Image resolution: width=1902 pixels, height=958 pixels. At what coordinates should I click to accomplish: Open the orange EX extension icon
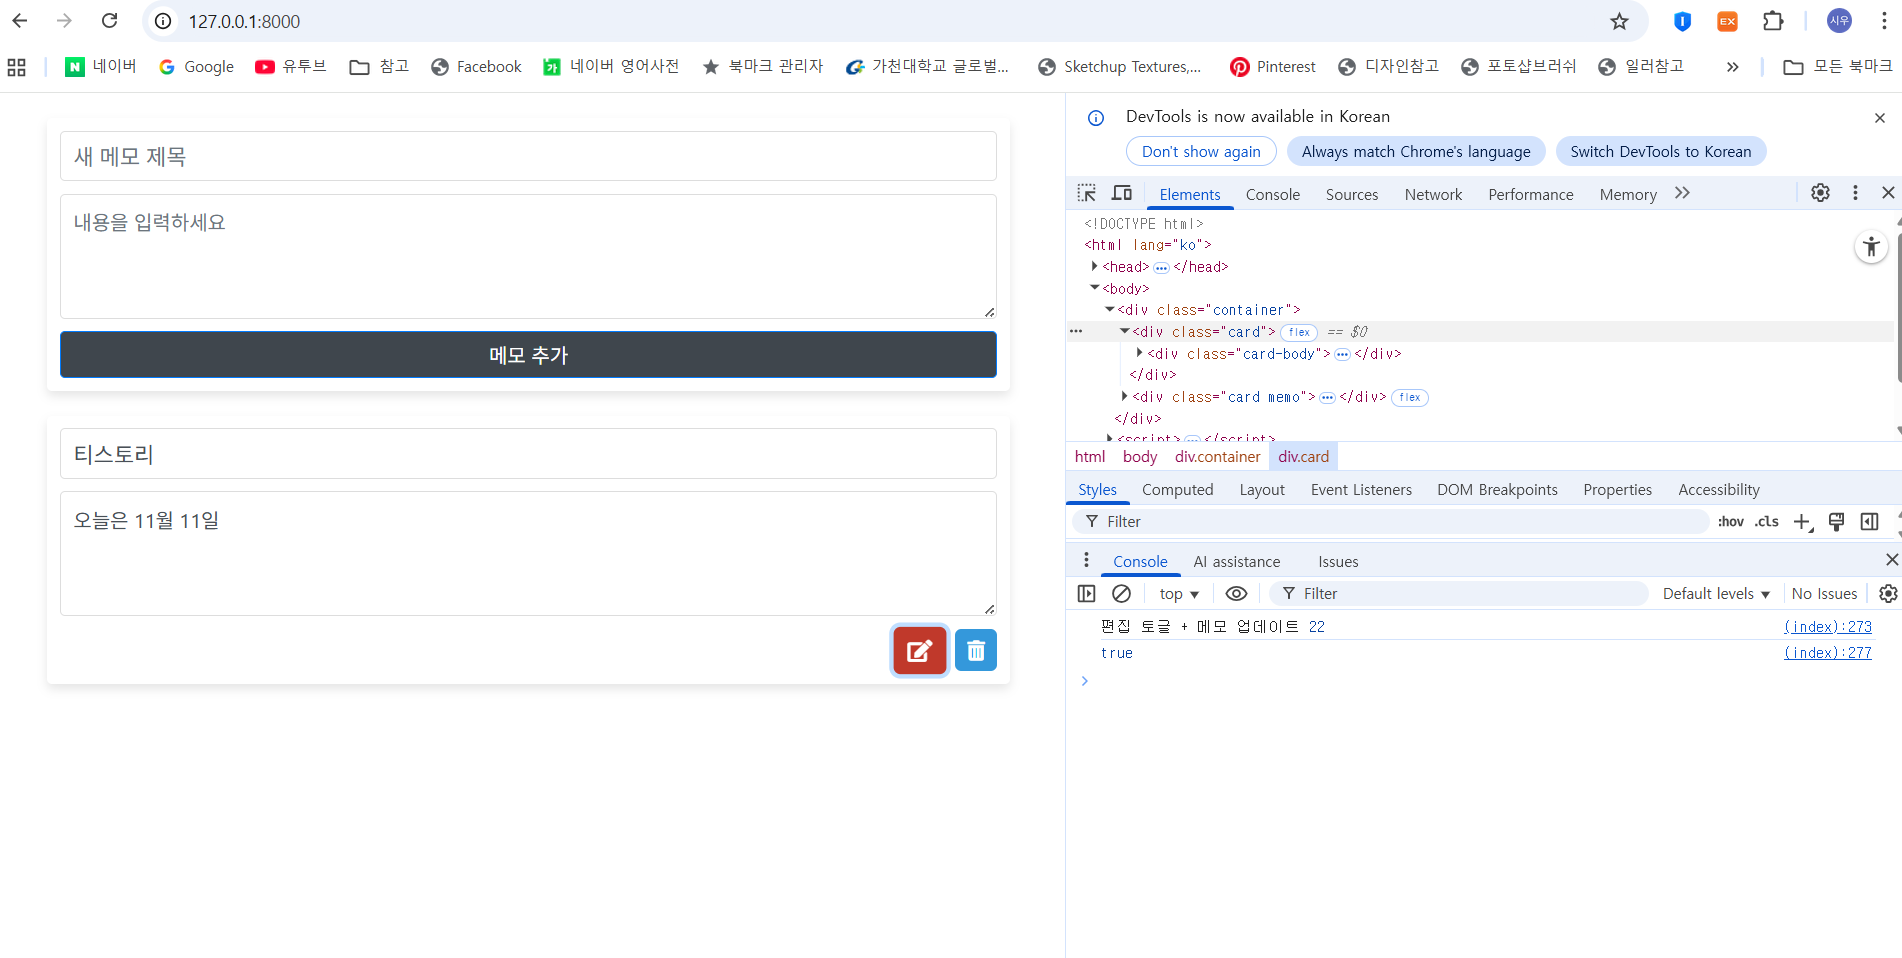pyautogui.click(x=1727, y=21)
